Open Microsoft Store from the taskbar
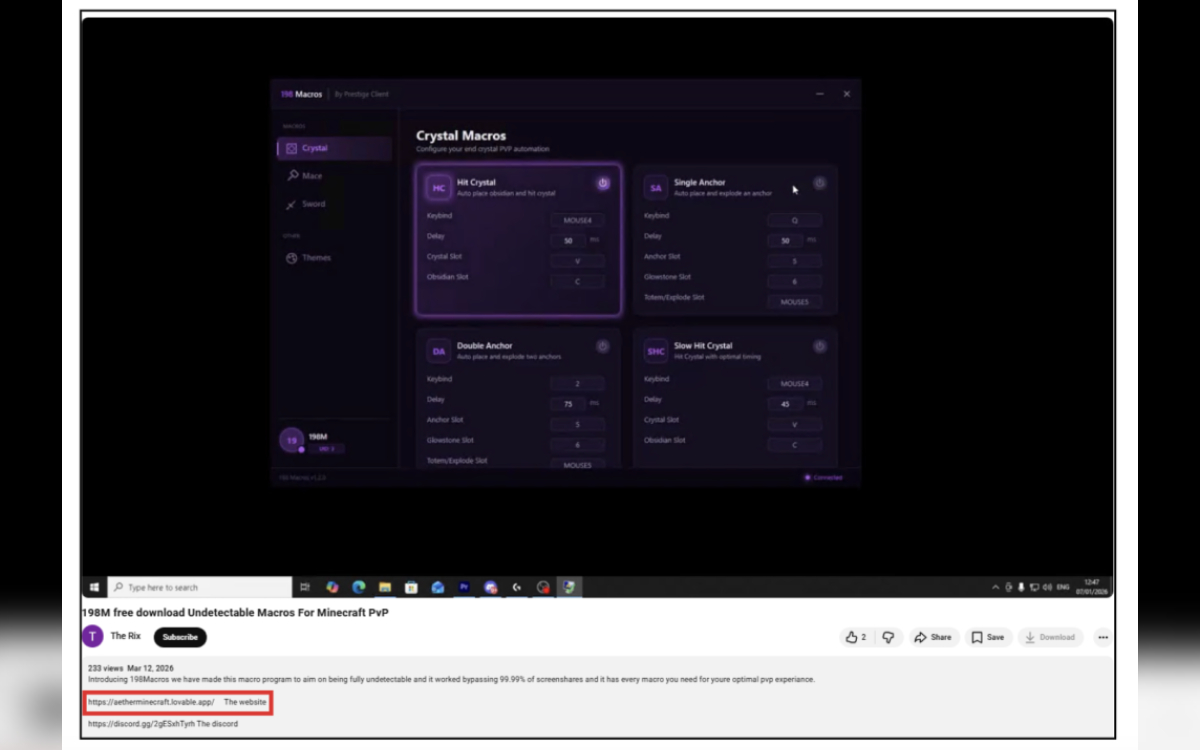This screenshot has width=1200, height=750. pyautogui.click(x=410, y=587)
